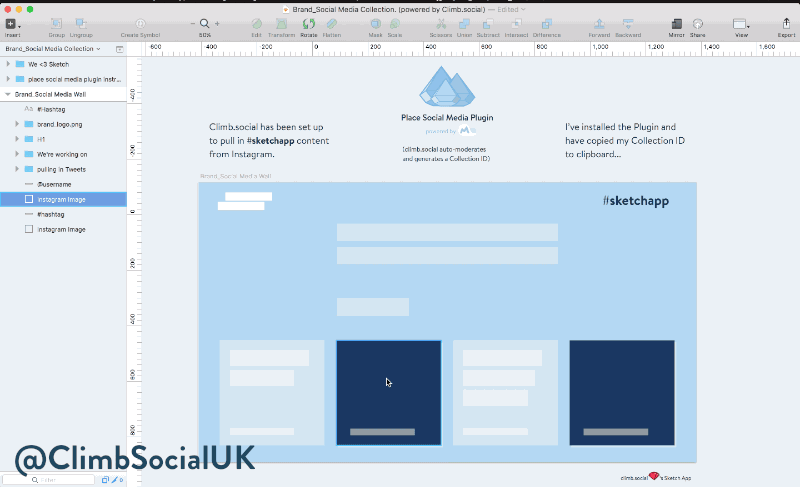Screen dimensions: 800x487
Task: Click the Mirror icon
Action: click(676, 23)
